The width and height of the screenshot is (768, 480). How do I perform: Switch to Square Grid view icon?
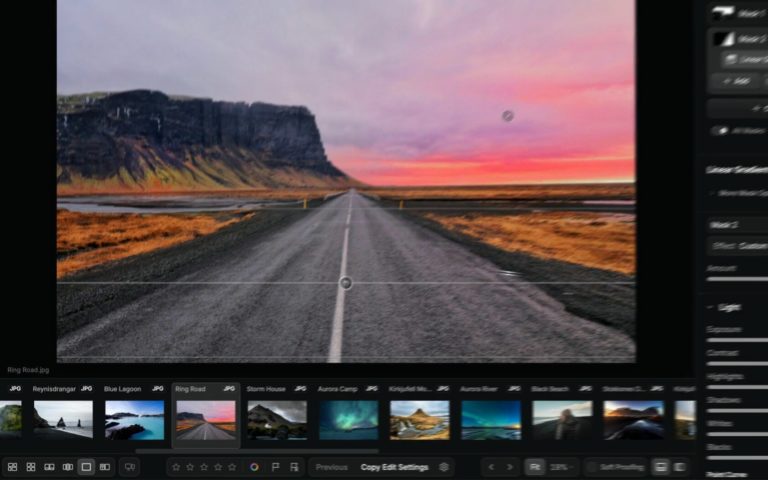tap(31, 467)
